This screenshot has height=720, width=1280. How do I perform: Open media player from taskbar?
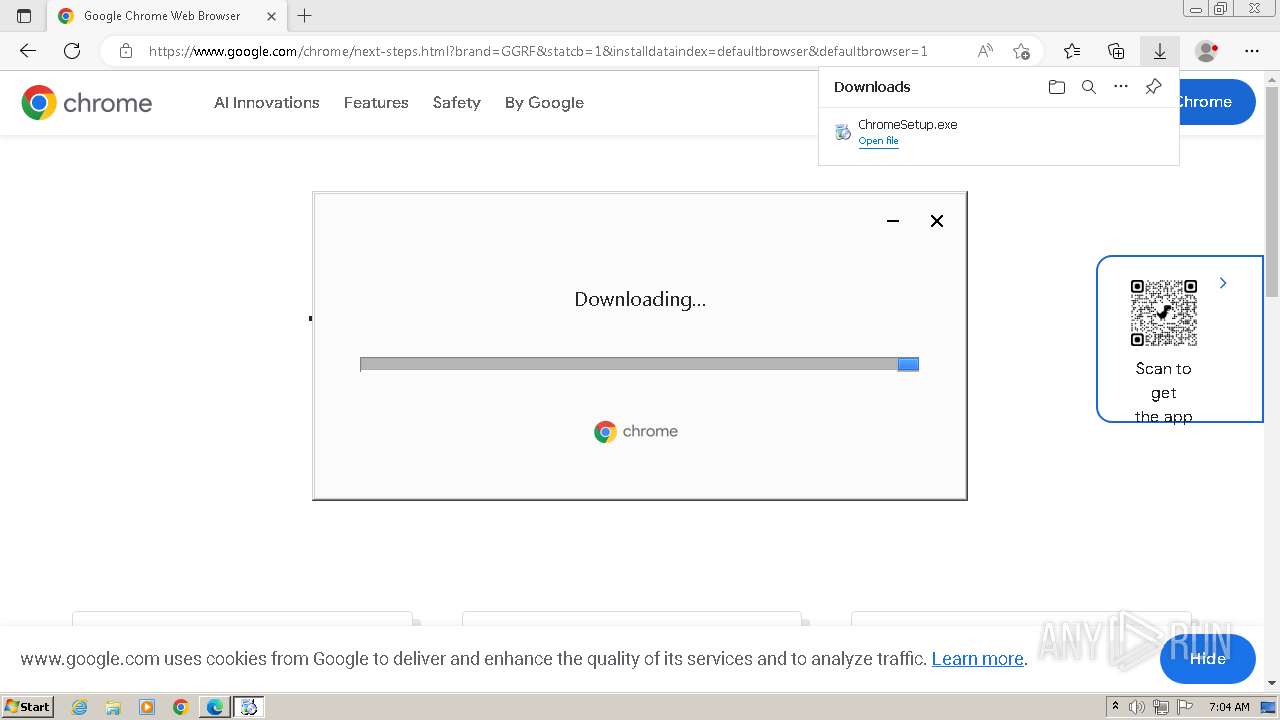pos(147,707)
